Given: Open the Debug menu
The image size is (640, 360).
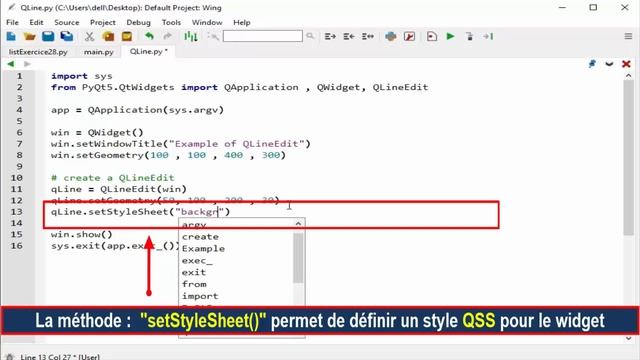Looking at the screenshot, I should (138, 22).
